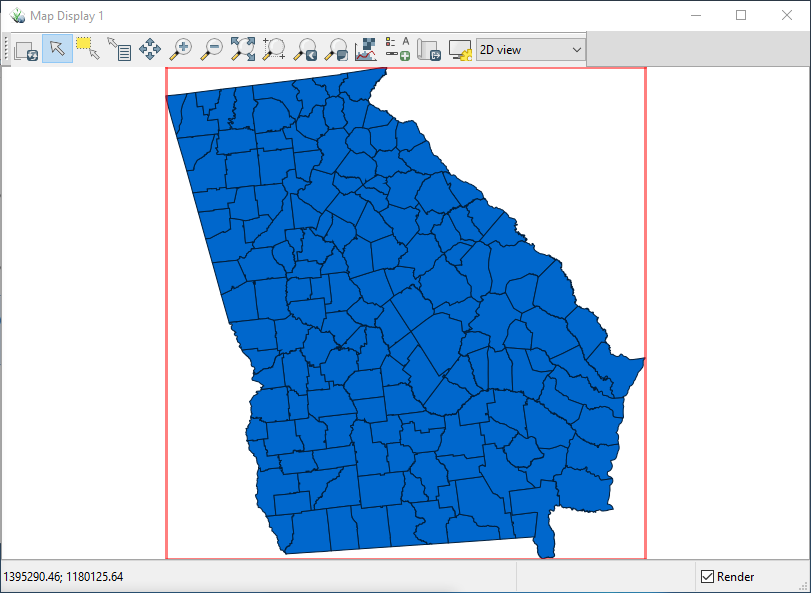The image size is (811, 593).
Task: Toggle the arrow Select tool
Action: click(56, 48)
